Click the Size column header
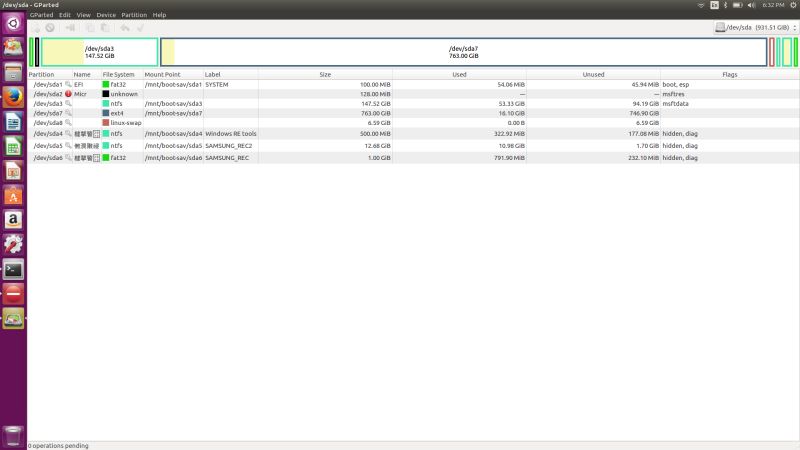 [325, 74]
